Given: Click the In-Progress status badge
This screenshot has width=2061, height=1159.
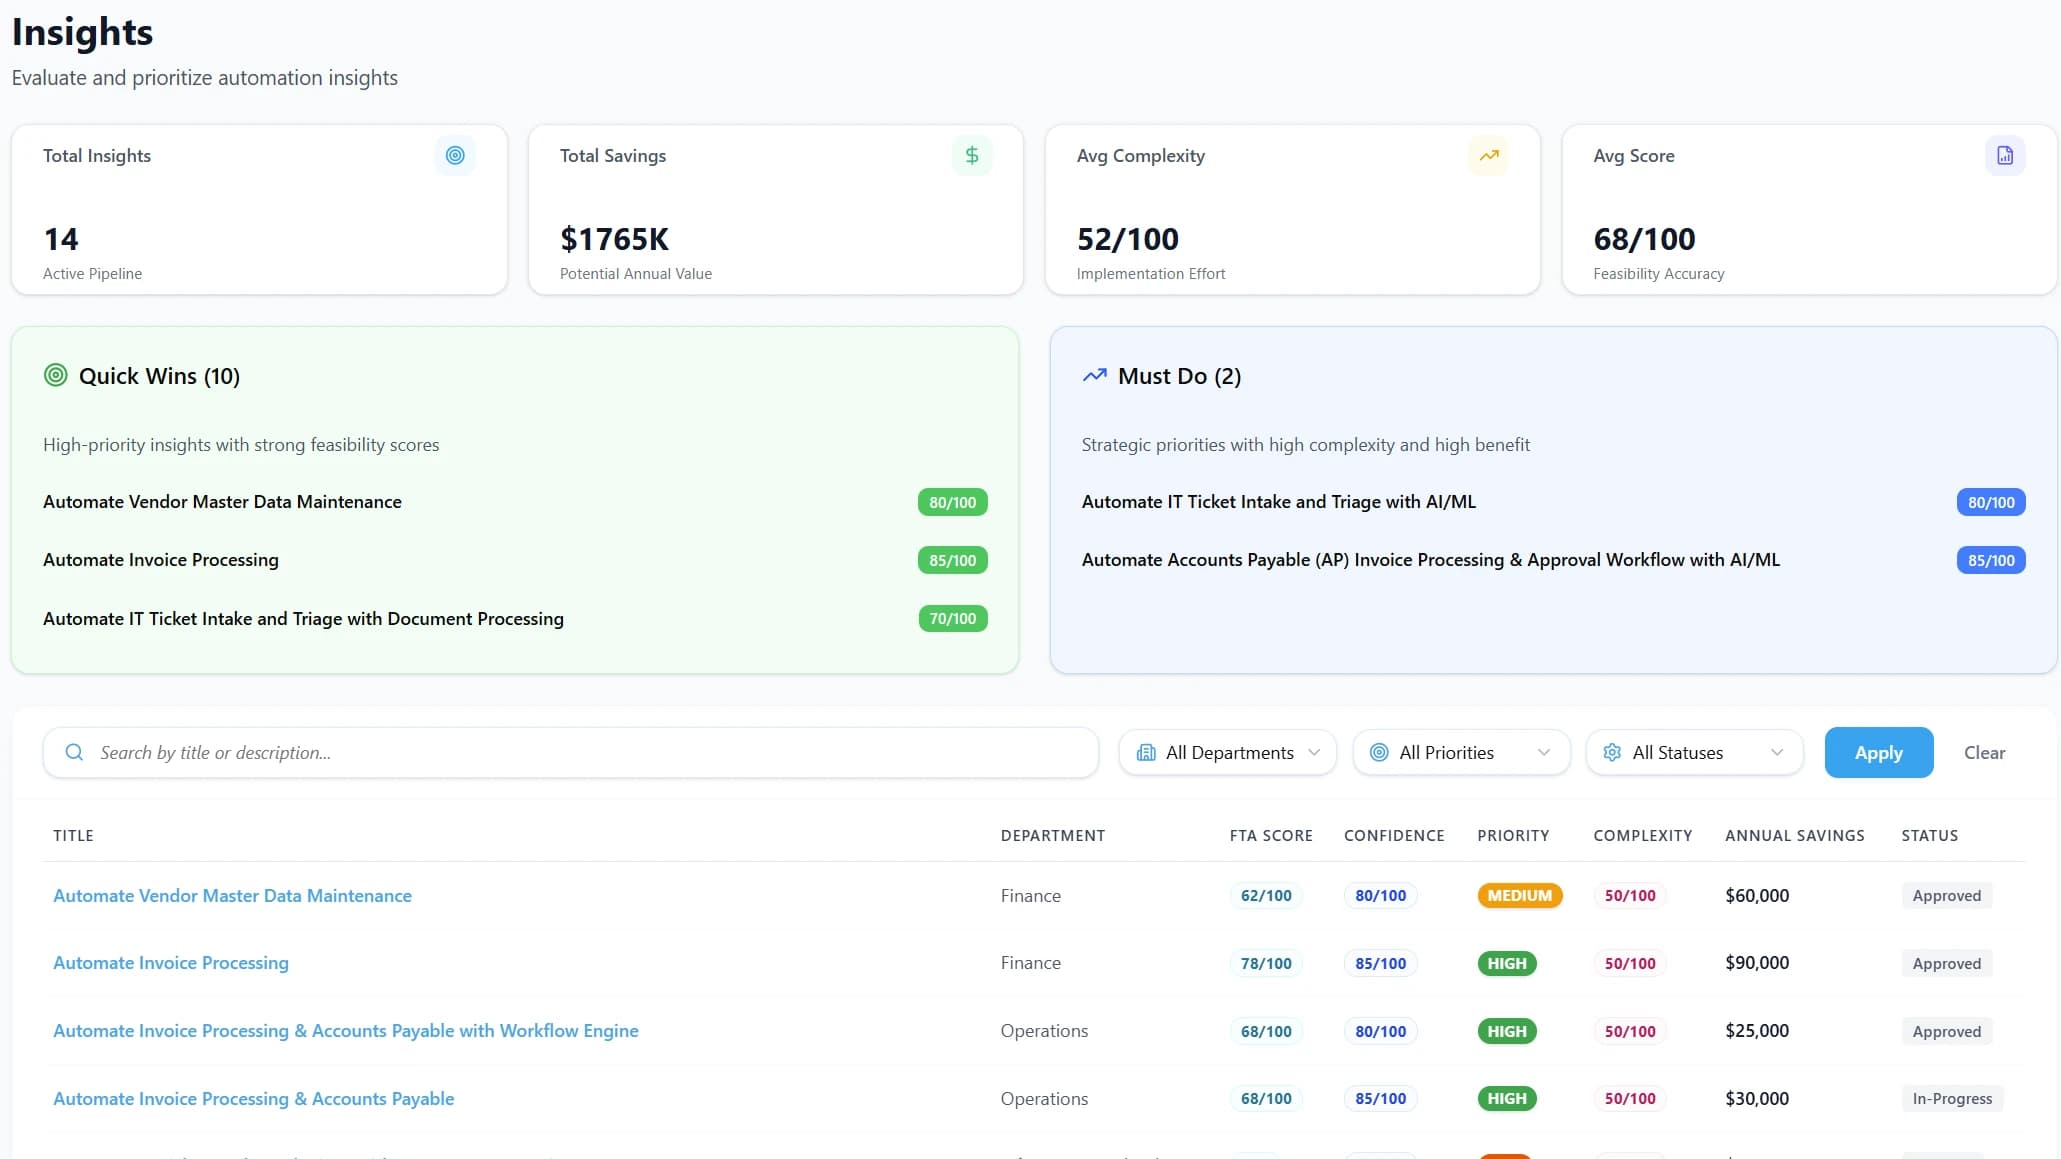Looking at the screenshot, I should (1952, 1099).
